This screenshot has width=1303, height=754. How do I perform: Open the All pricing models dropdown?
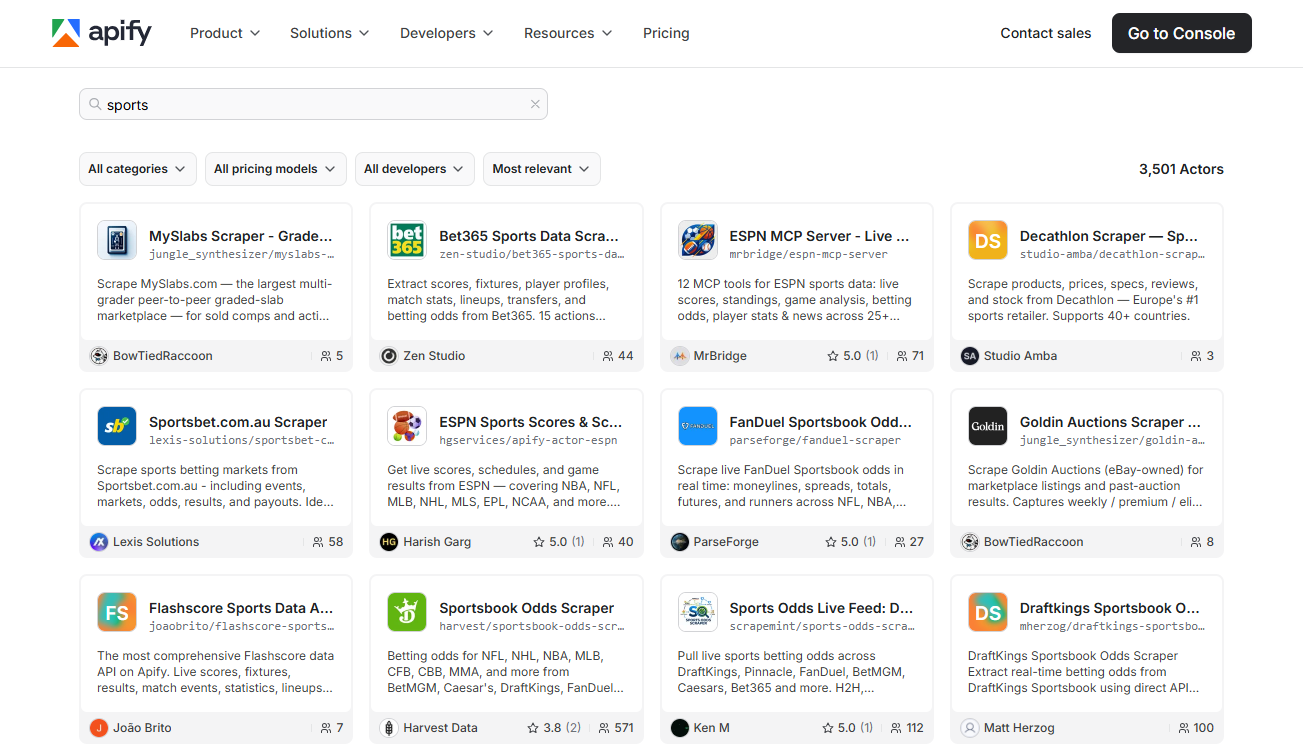(276, 169)
